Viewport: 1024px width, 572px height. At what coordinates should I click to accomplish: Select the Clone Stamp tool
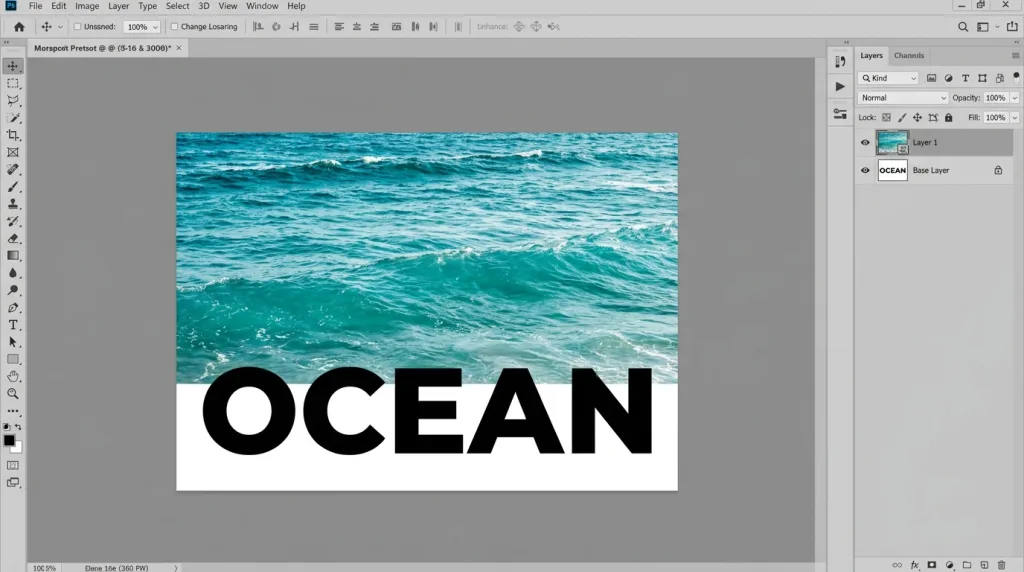tap(13, 204)
